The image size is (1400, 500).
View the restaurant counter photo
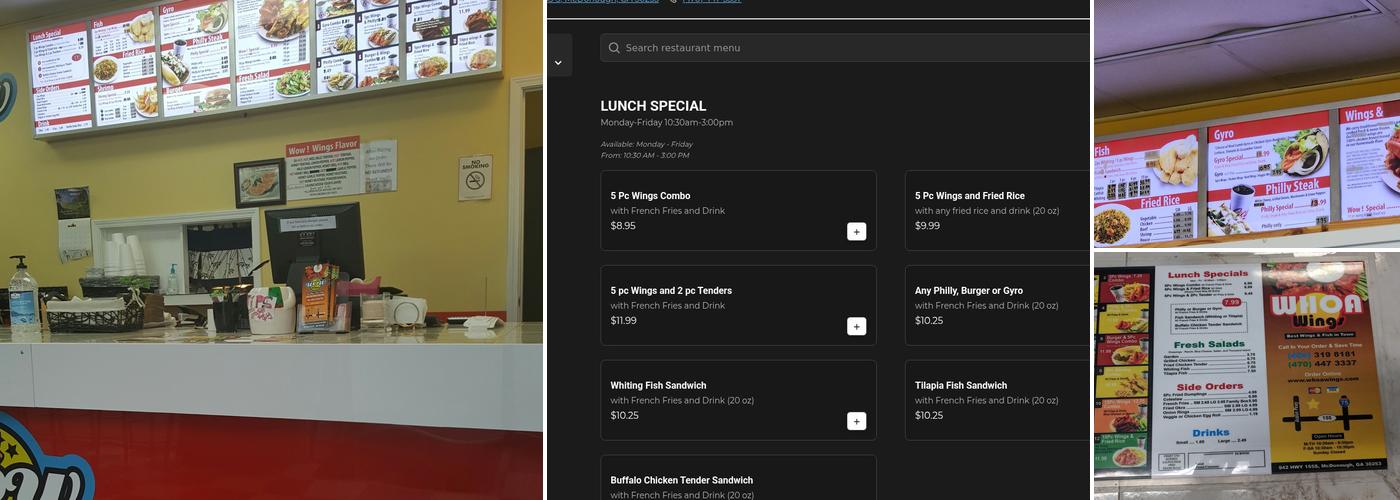coord(271,250)
